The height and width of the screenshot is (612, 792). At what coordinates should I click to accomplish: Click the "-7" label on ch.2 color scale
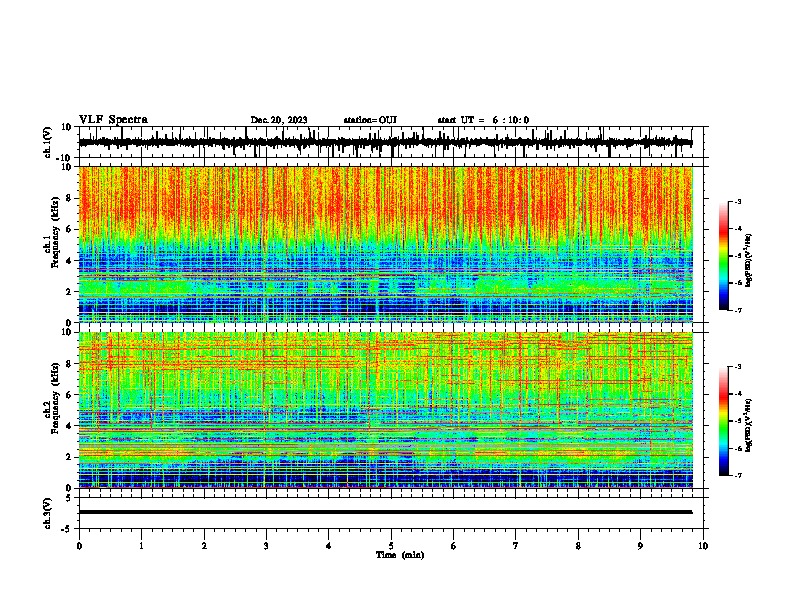tap(737, 475)
